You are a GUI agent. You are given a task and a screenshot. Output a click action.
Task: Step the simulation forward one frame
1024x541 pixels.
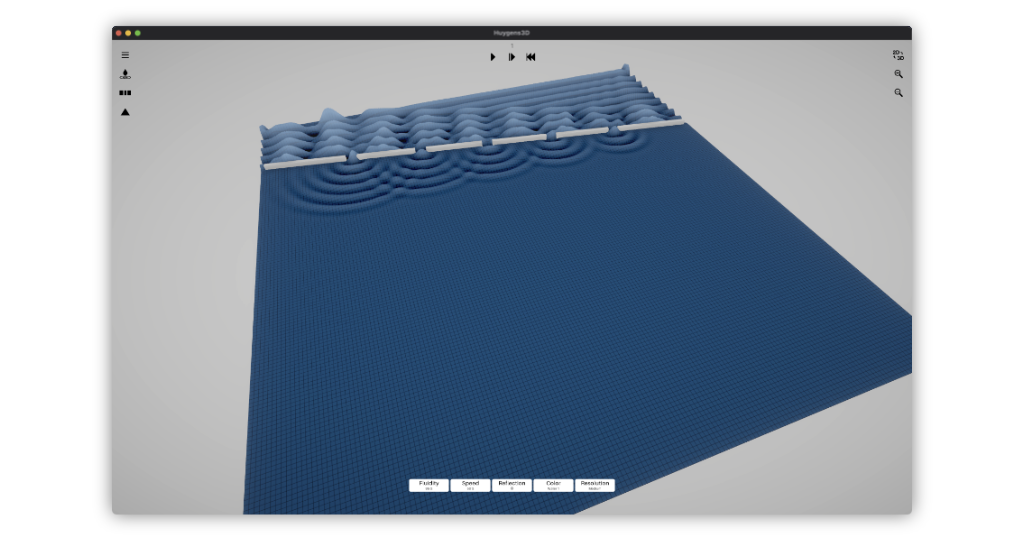point(511,57)
